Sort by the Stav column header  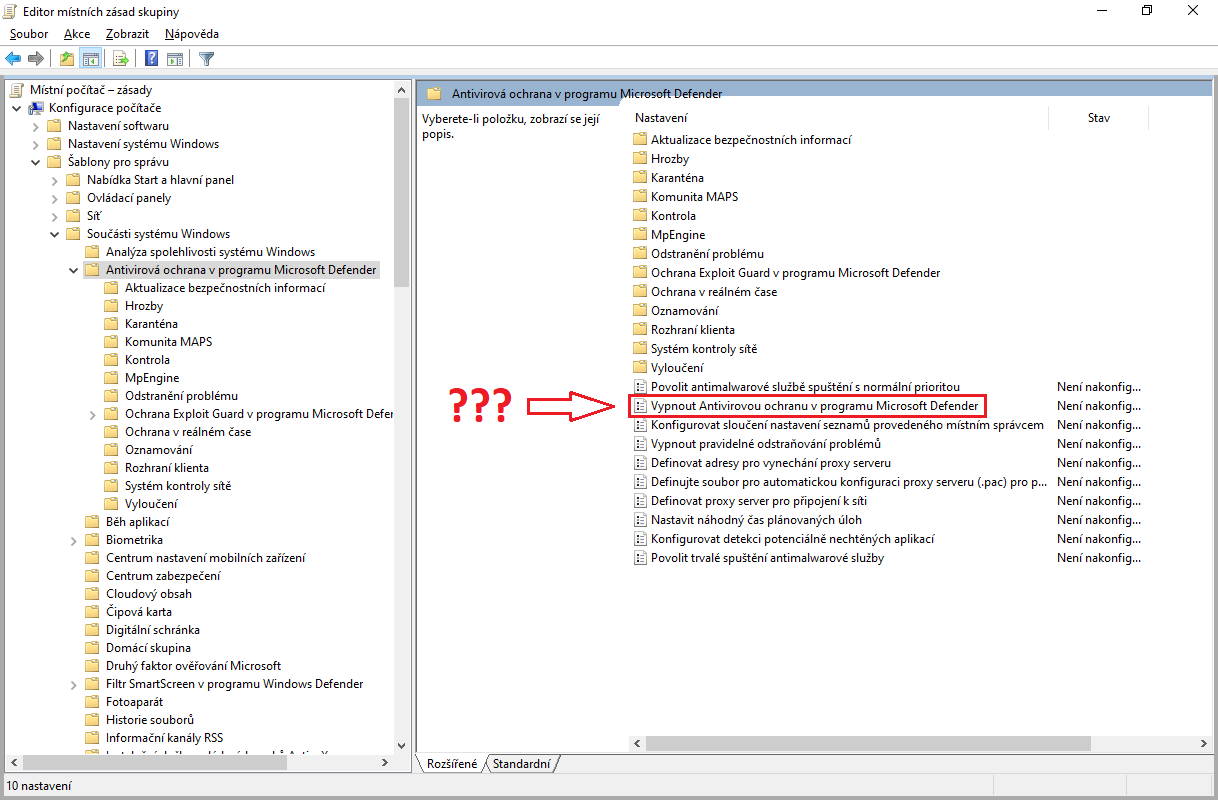1098,118
